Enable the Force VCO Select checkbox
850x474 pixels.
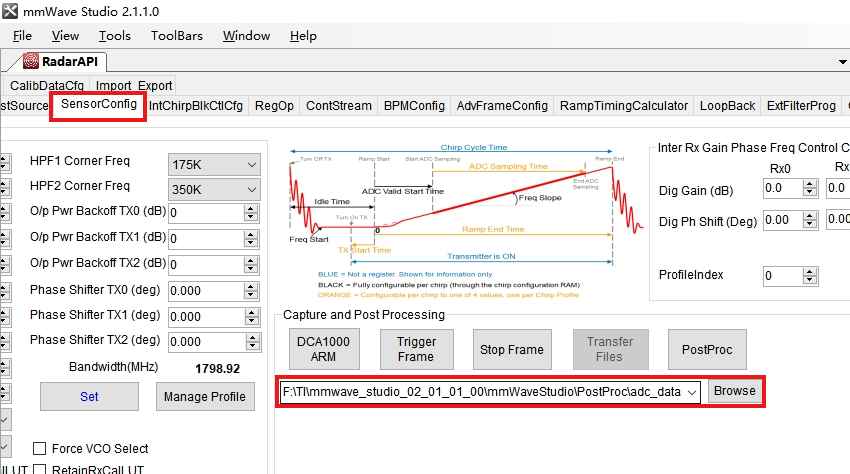click(39, 449)
